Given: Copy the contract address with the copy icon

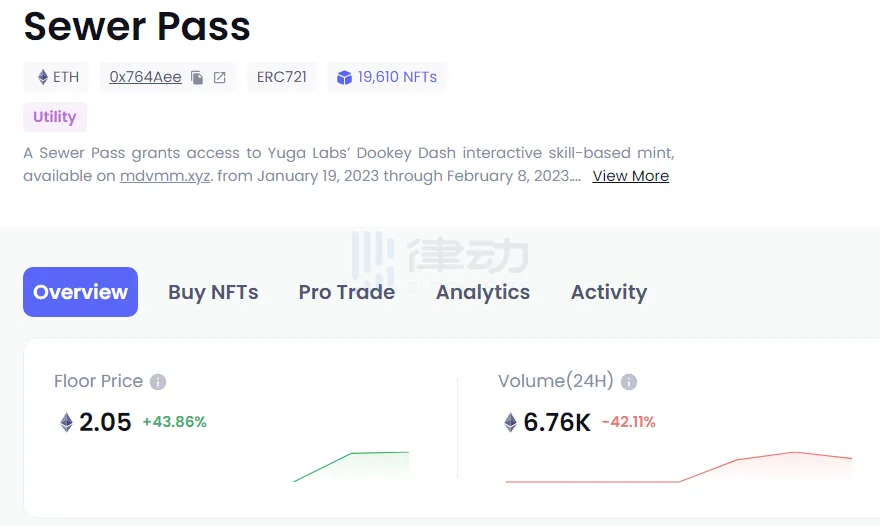Looking at the screenshot, I should [197, 77].
